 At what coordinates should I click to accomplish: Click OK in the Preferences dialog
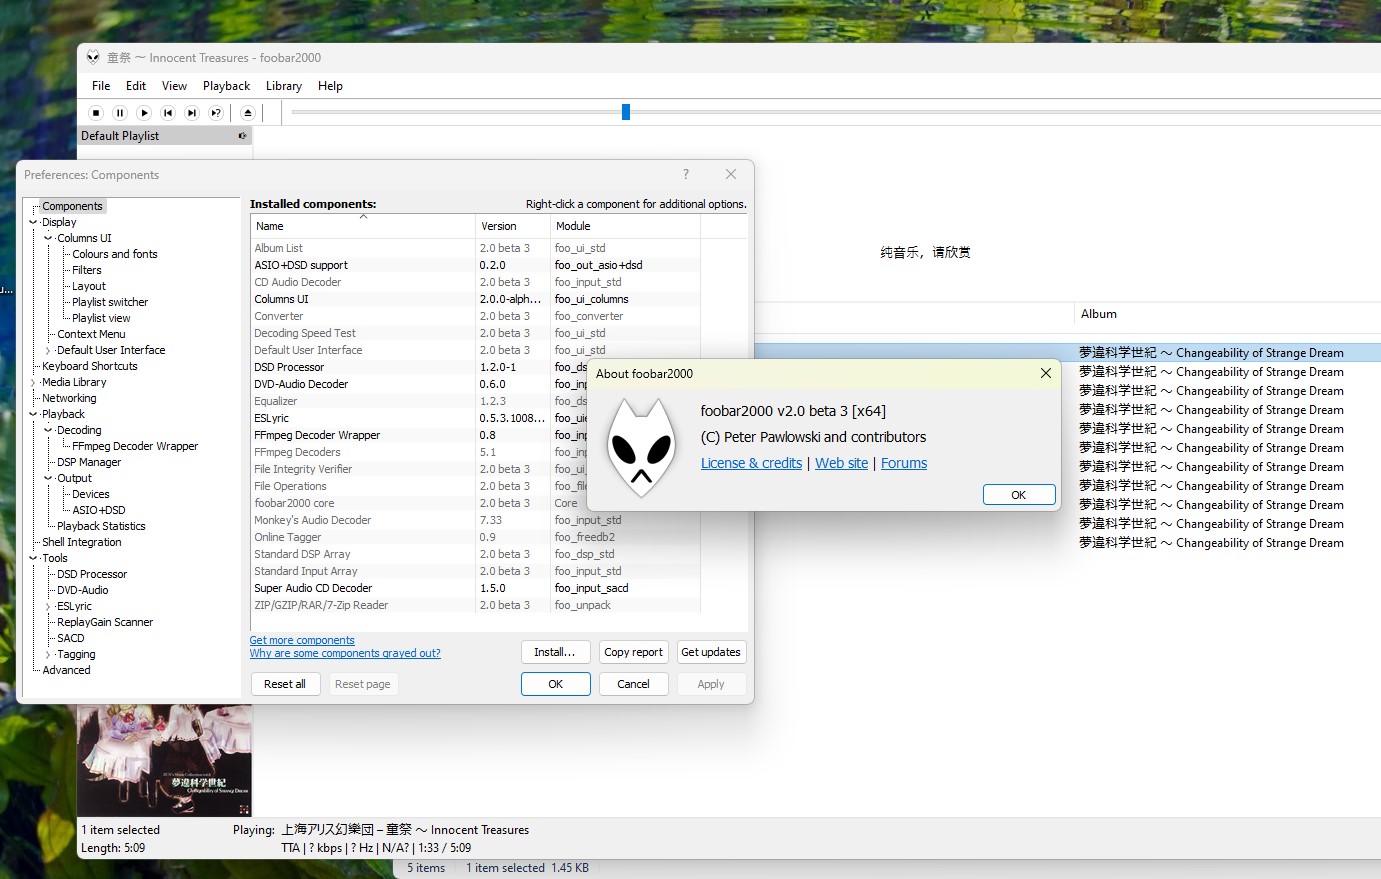[x=555, y=684]
